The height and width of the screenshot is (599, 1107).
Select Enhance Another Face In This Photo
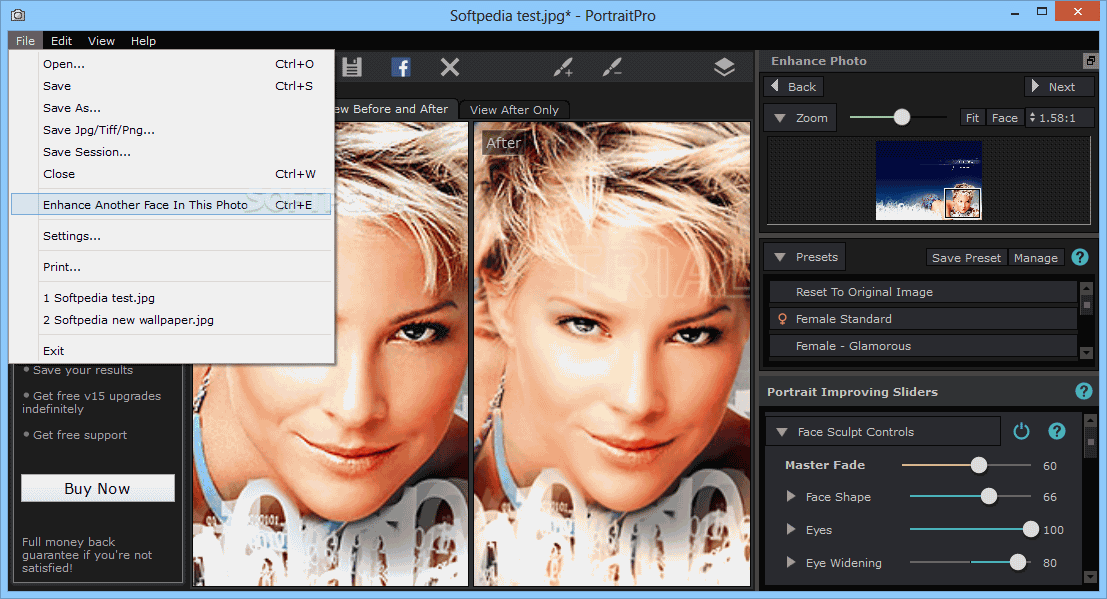172,205
